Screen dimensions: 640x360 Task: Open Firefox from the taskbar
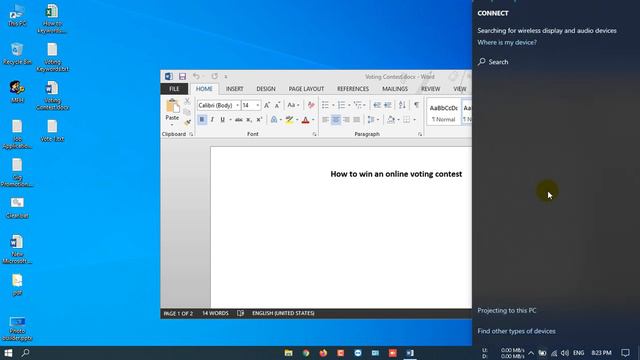pos(323,353)
